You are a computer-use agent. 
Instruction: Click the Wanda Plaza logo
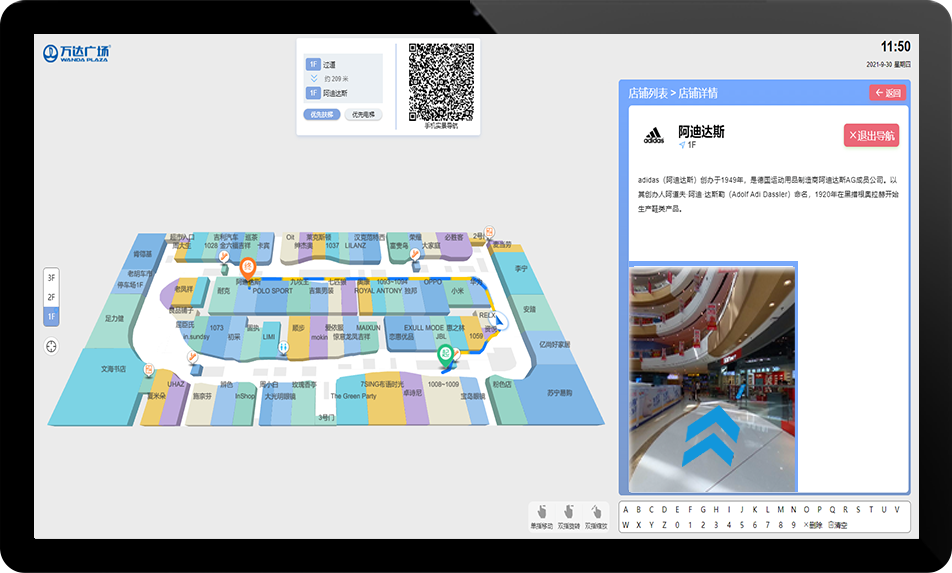[77, 52]
